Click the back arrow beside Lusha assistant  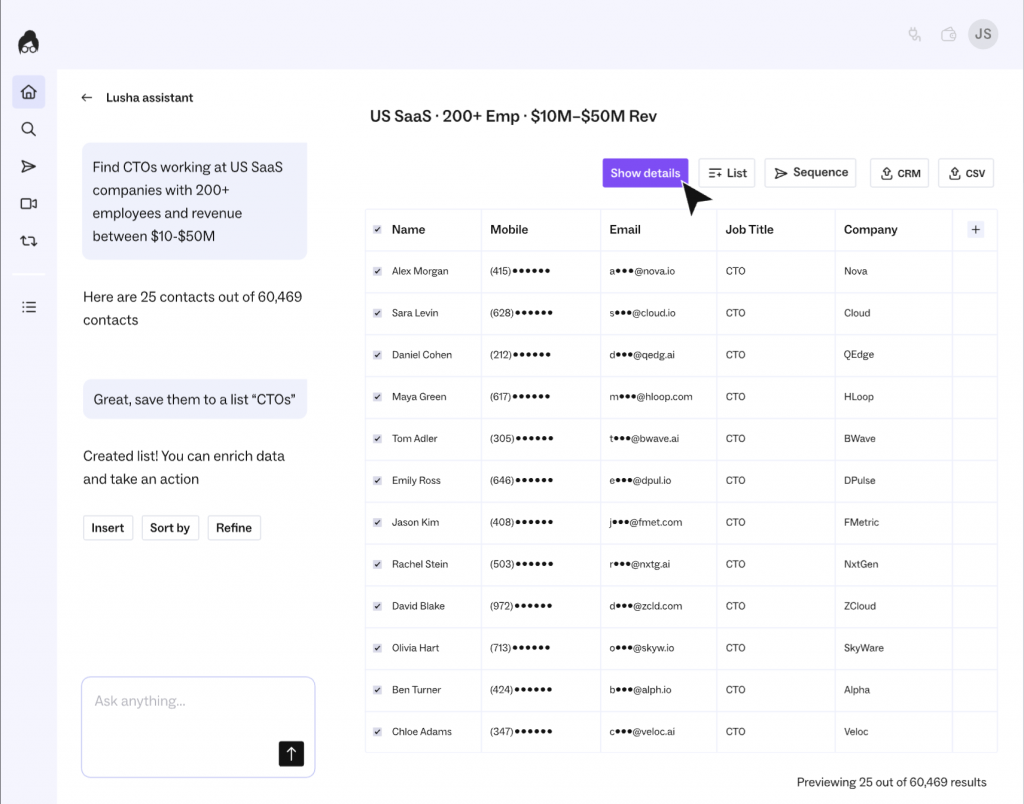coord(87,98)
